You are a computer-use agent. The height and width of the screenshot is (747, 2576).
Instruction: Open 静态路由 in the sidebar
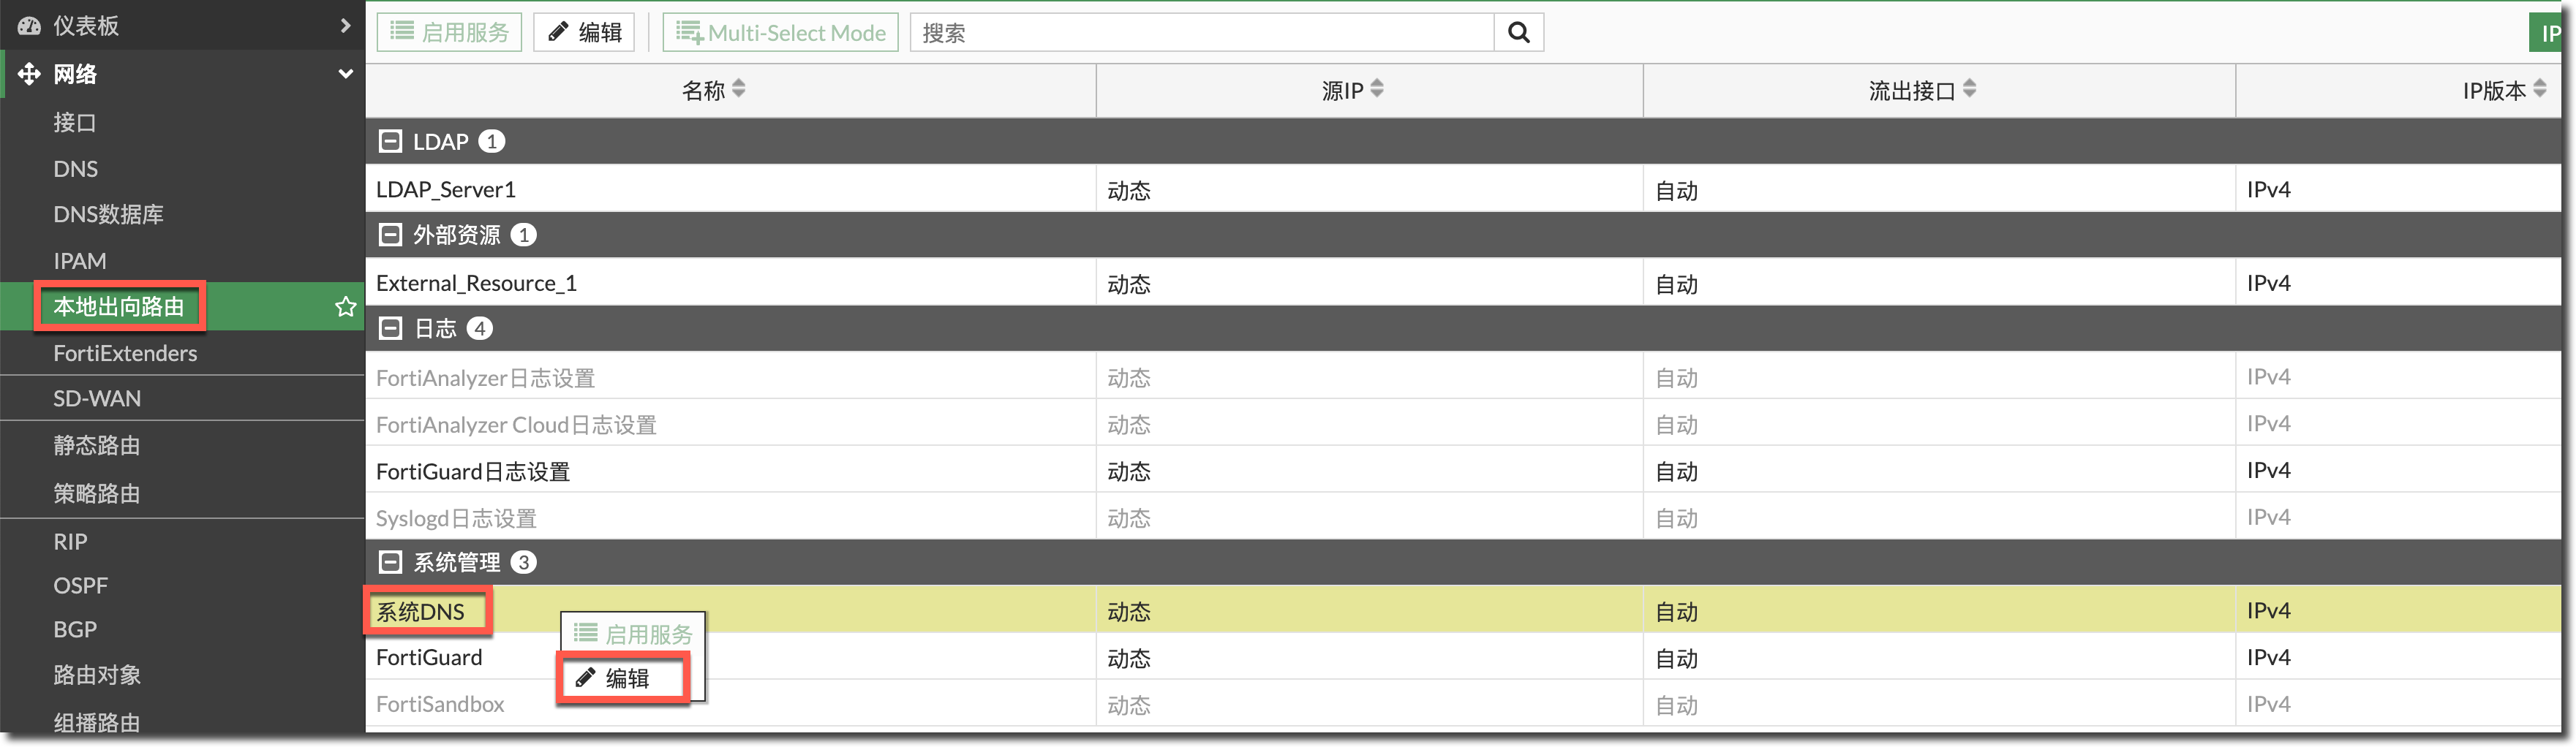coord(97,446)
